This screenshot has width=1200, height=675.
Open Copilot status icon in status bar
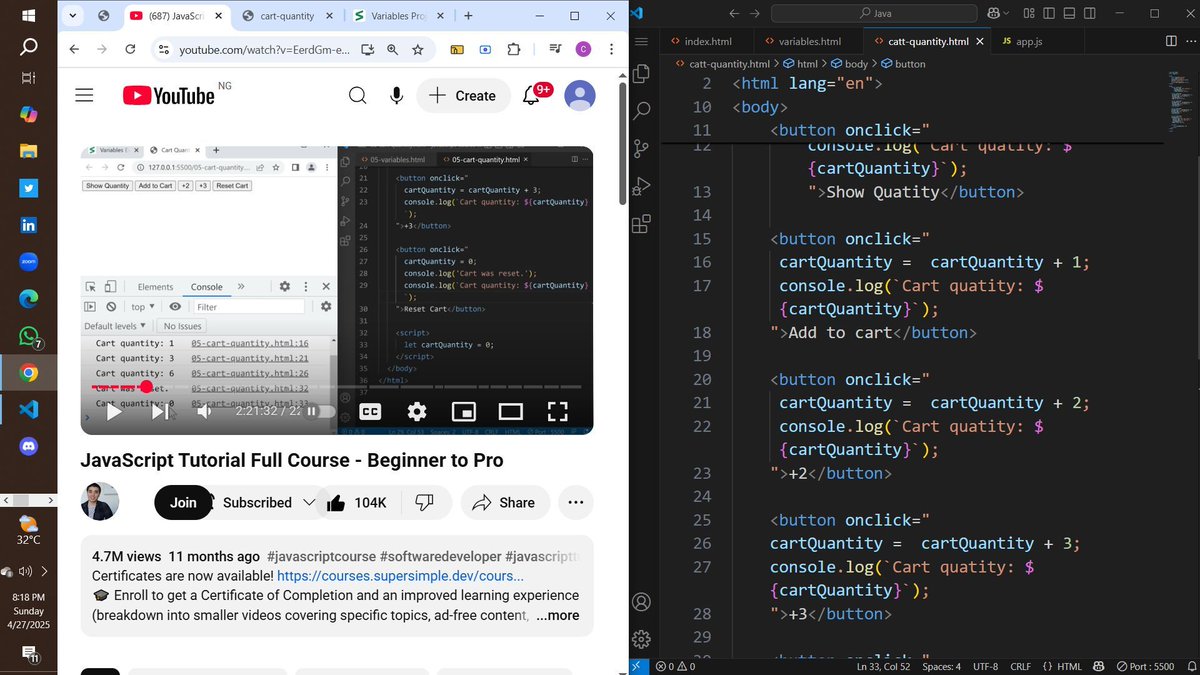[x=1100, y=666]
